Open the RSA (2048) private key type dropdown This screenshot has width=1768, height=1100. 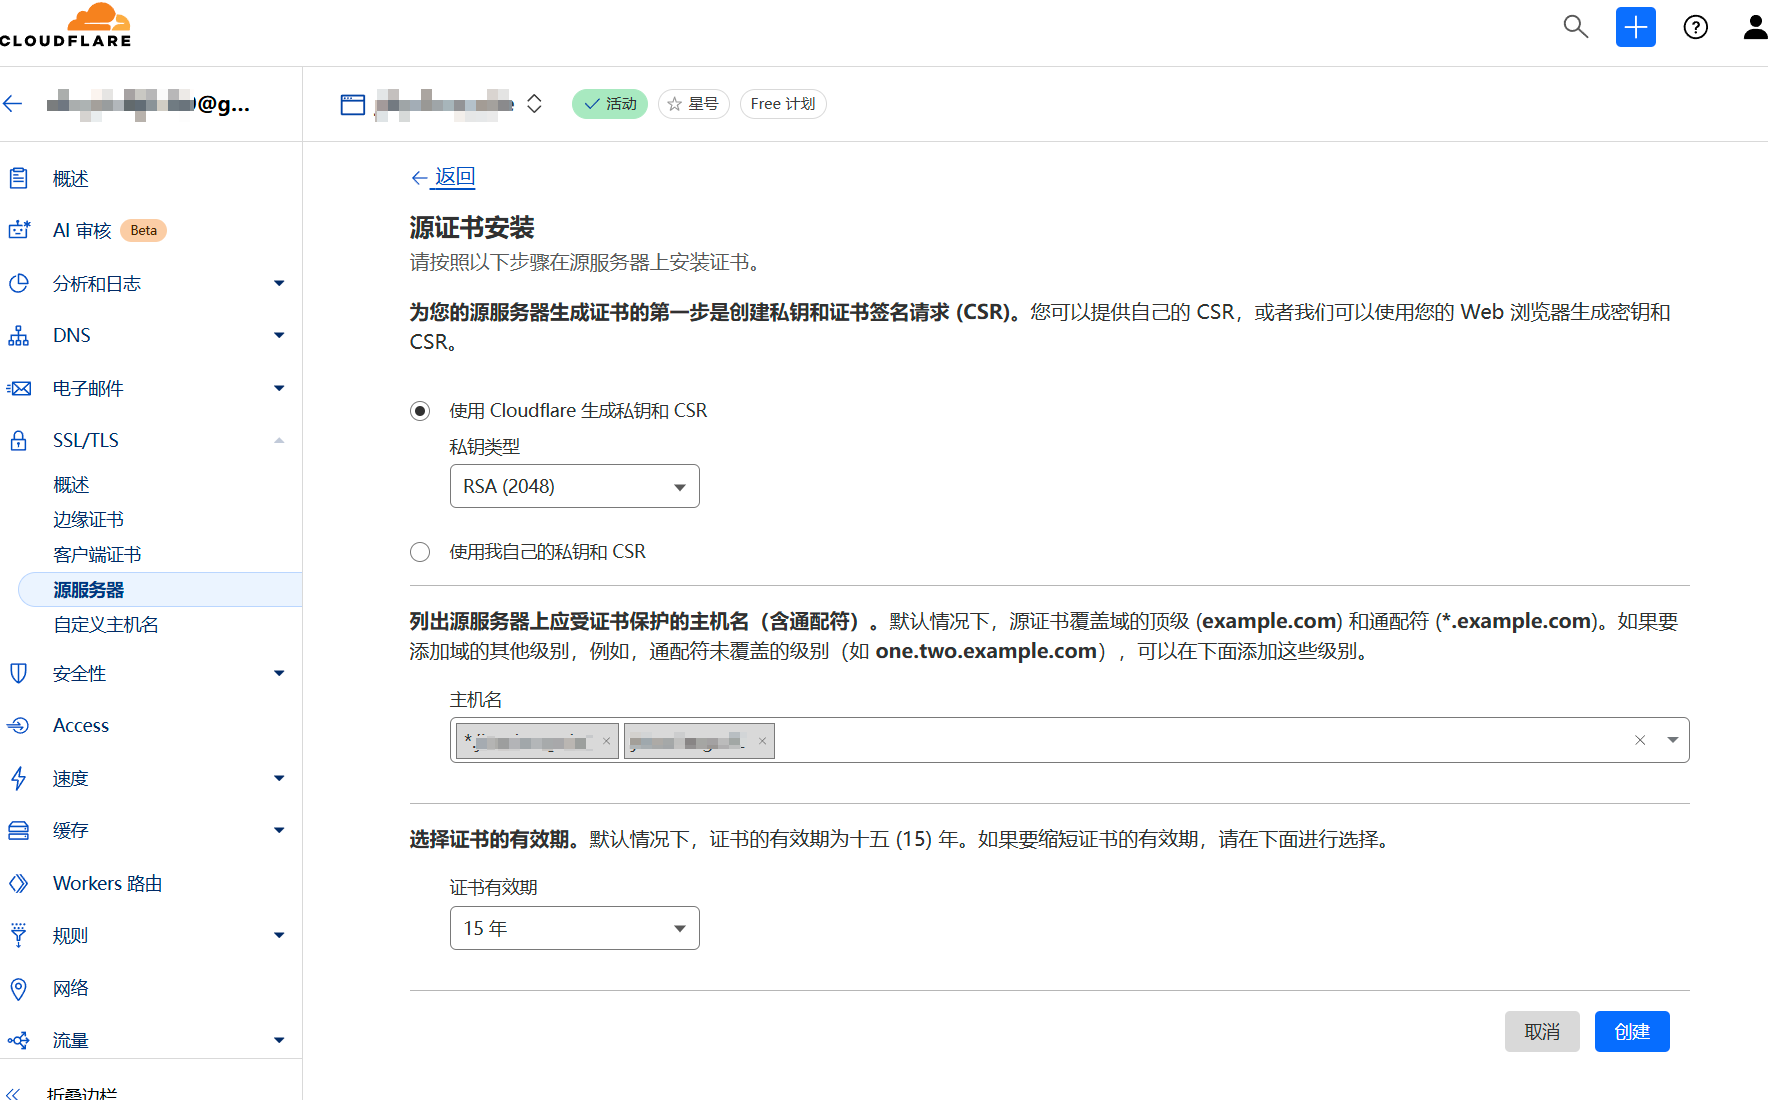pyautogui.click(x=574, y=486)
